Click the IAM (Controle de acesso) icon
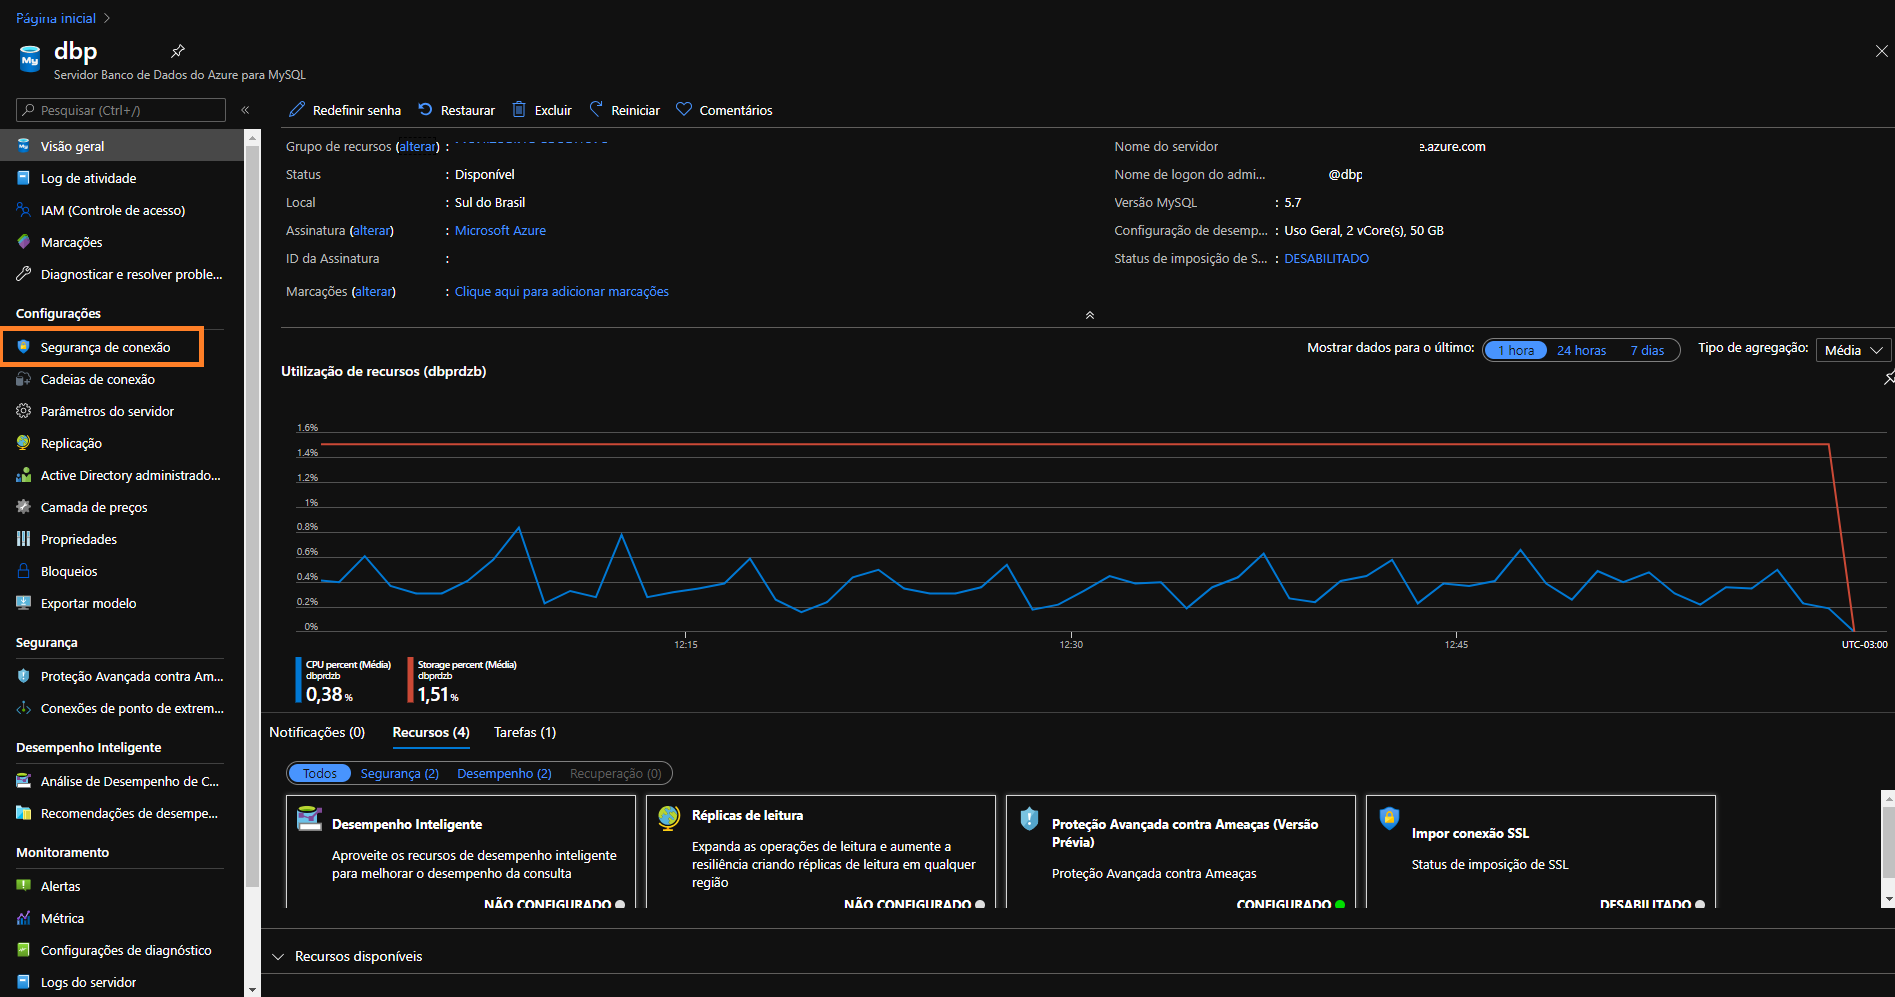1895x997 pixels. 24,210
